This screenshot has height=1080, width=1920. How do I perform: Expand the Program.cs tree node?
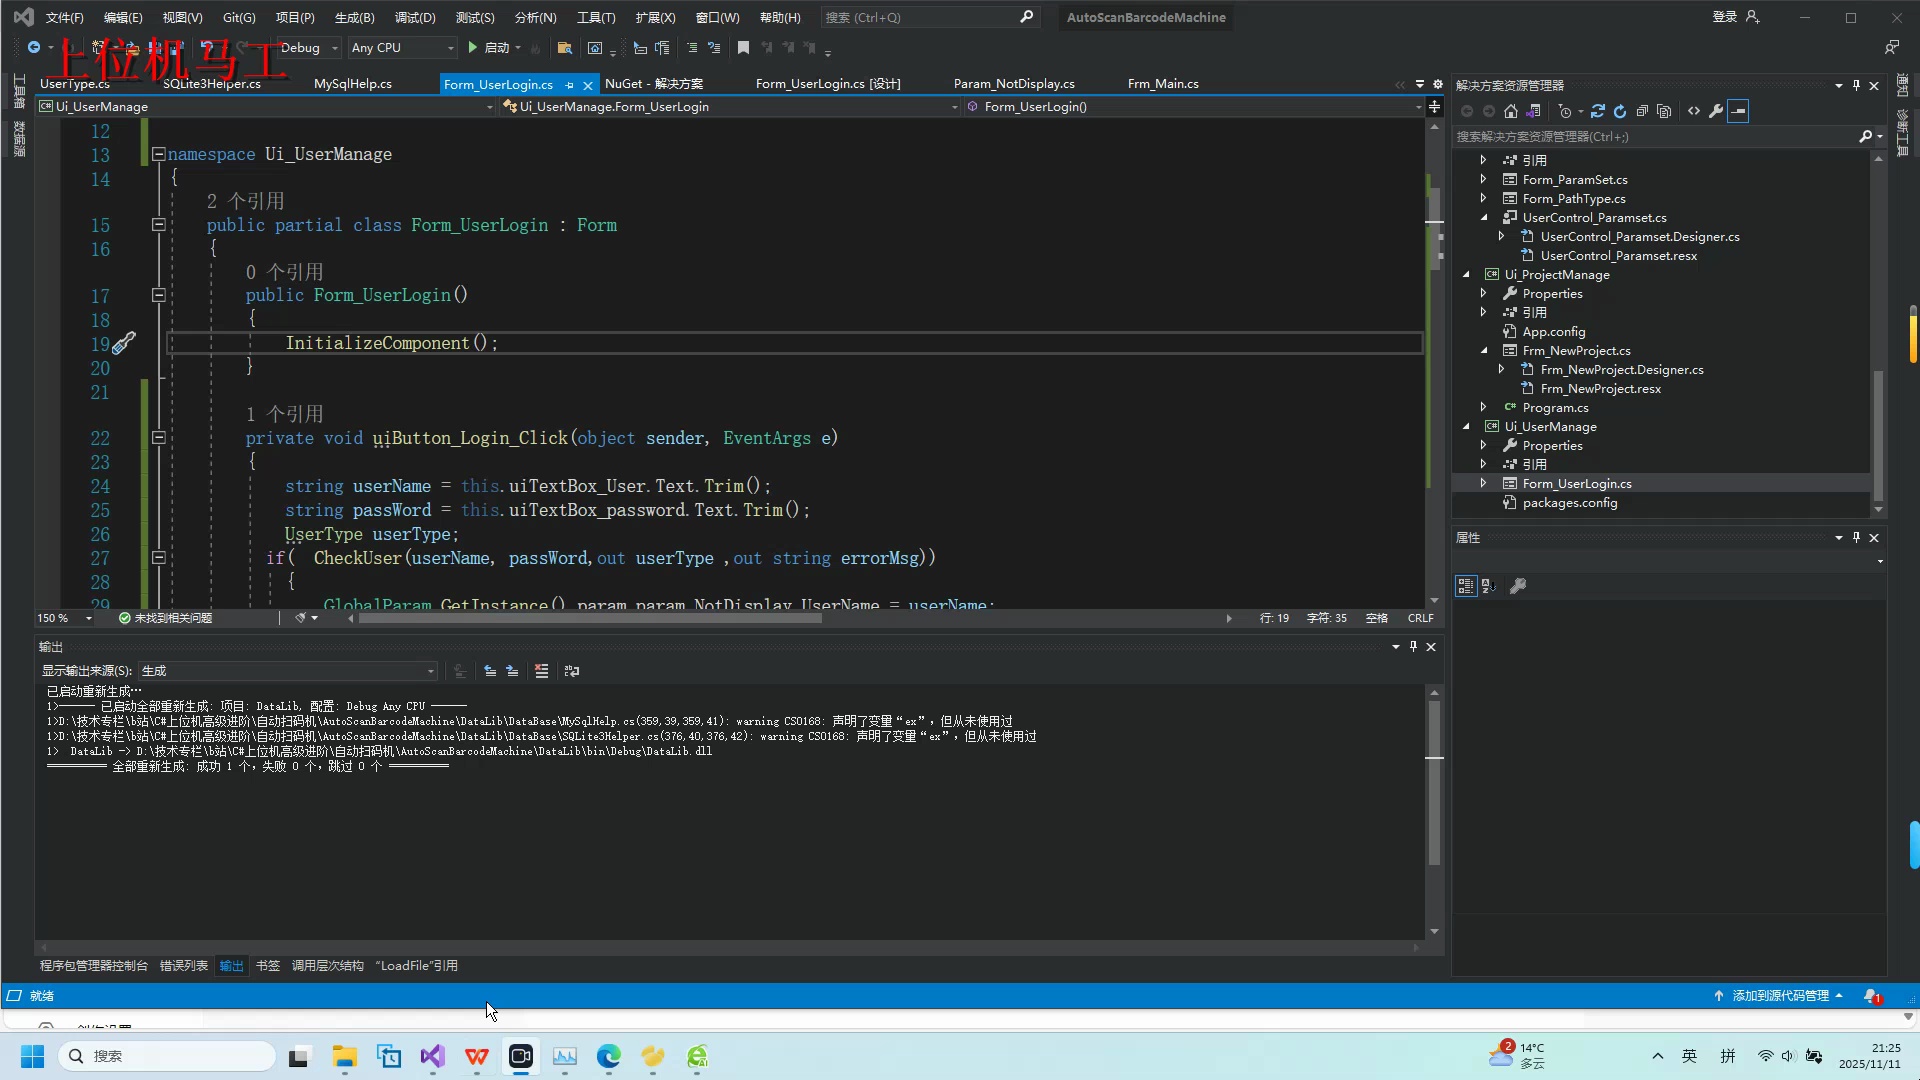click(x=1484, y=408)
